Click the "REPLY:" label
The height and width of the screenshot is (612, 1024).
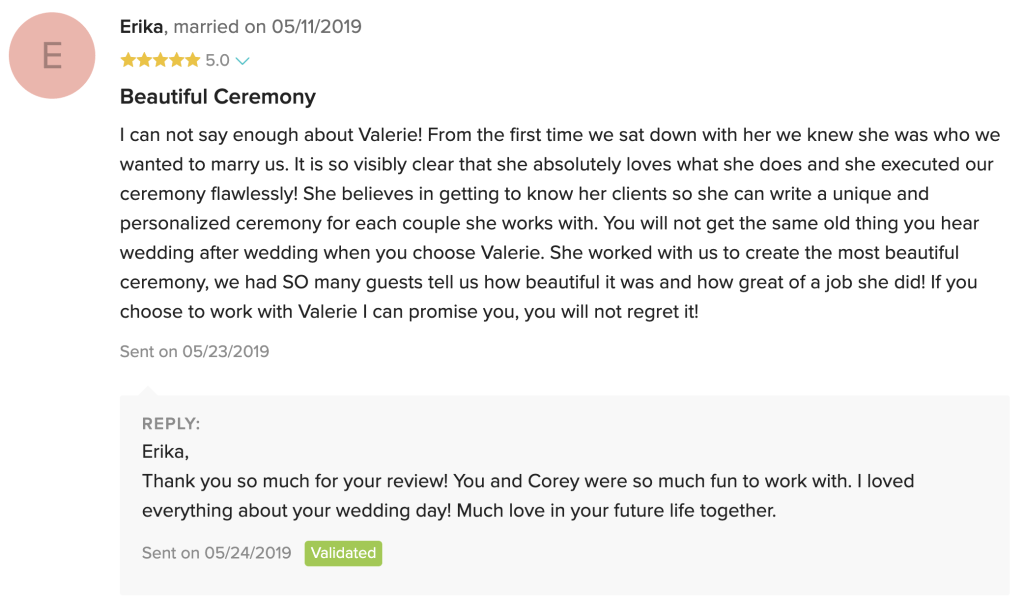click(171, 424)
